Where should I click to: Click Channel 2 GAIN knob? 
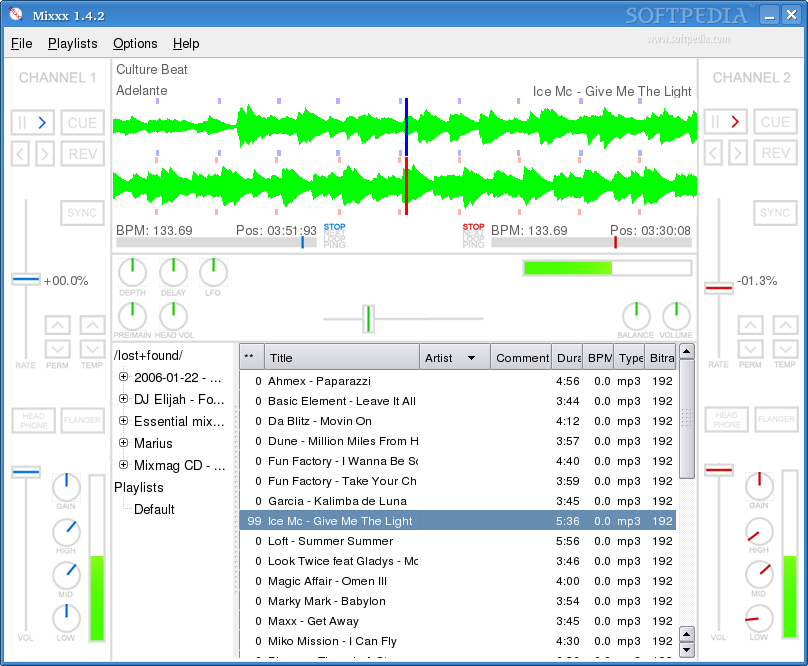pos(759,486)
